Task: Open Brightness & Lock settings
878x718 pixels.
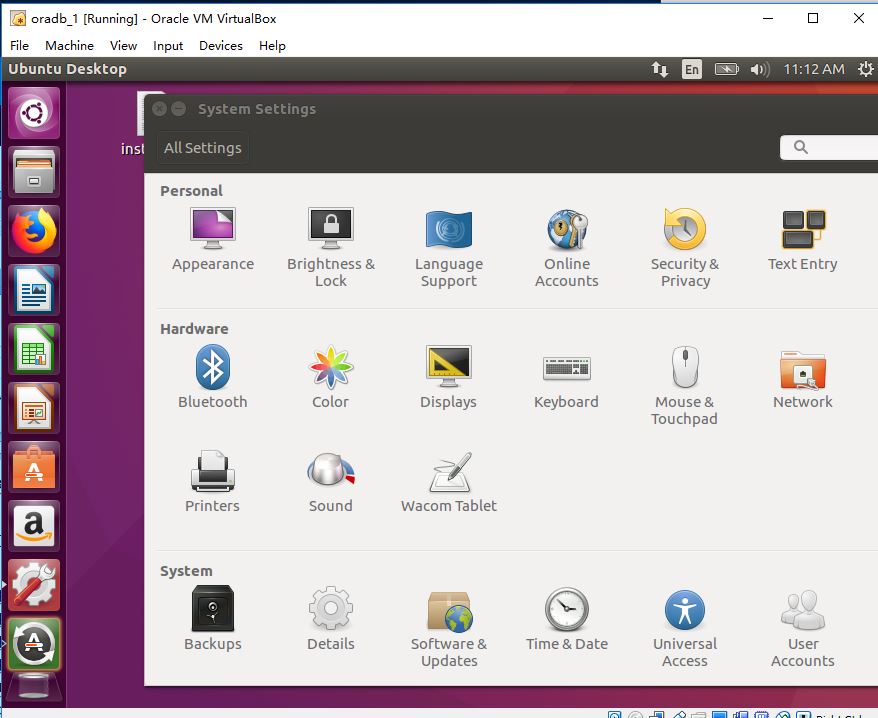Action: [331, 248]
